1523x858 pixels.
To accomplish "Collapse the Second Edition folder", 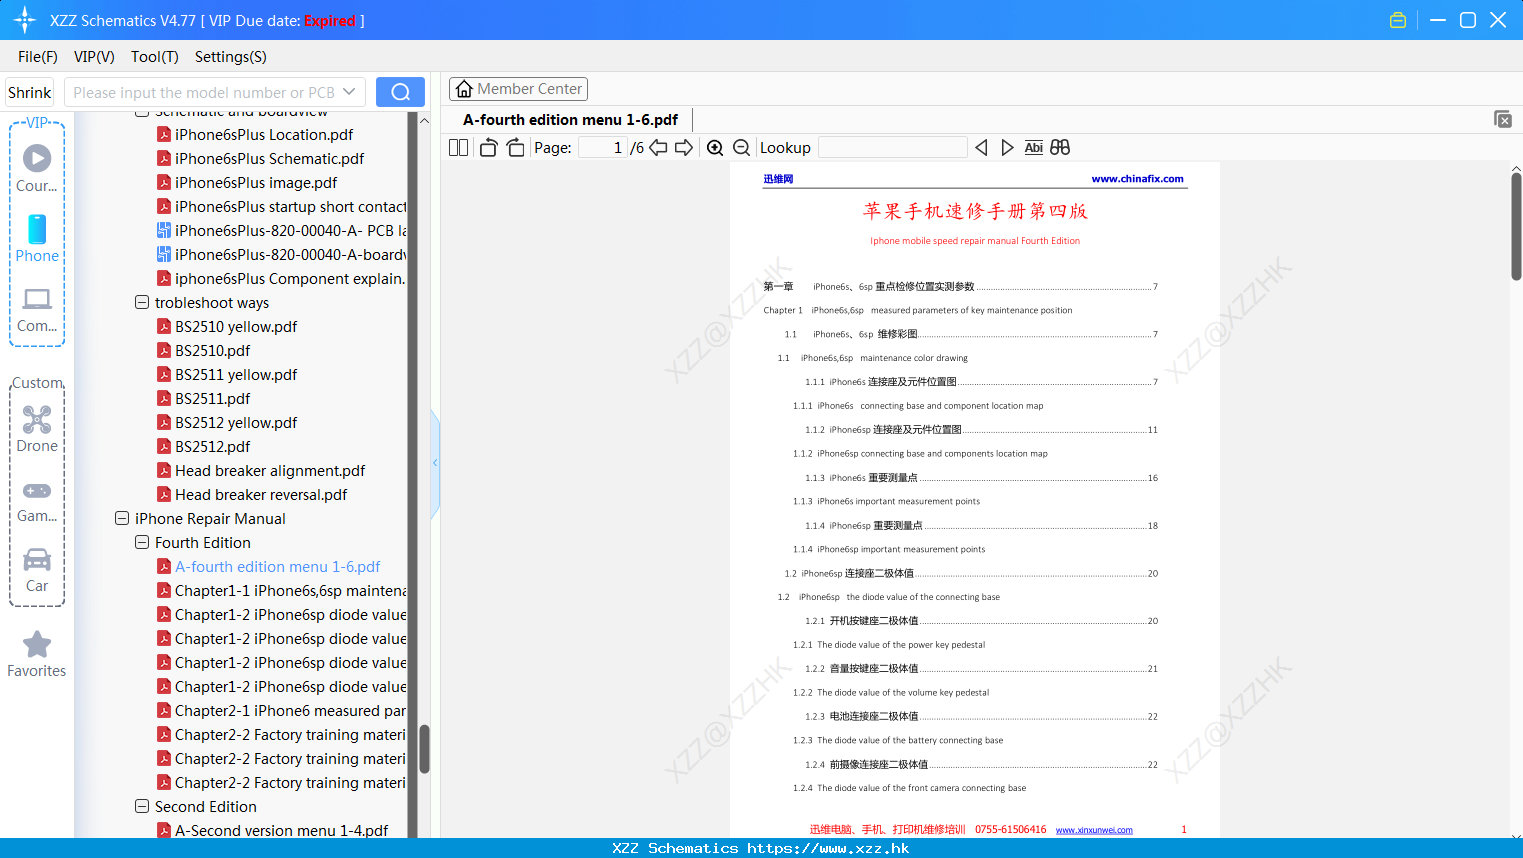I will [x=142, y=806].
